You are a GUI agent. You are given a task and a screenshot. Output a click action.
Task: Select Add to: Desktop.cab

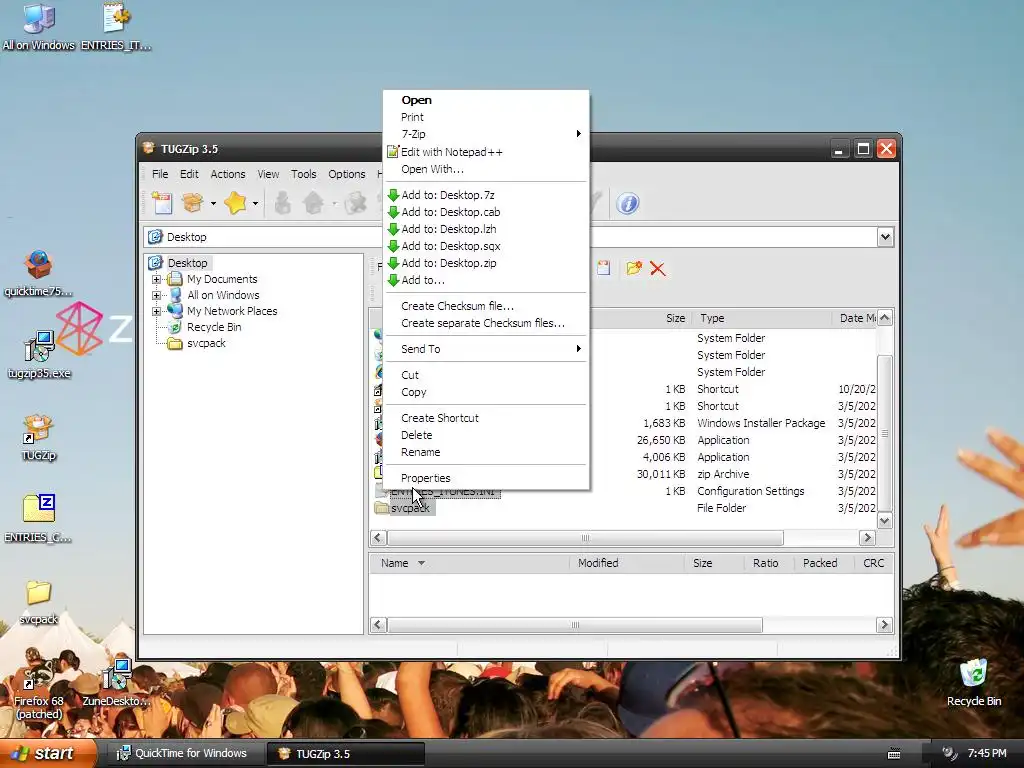point(487,212)
